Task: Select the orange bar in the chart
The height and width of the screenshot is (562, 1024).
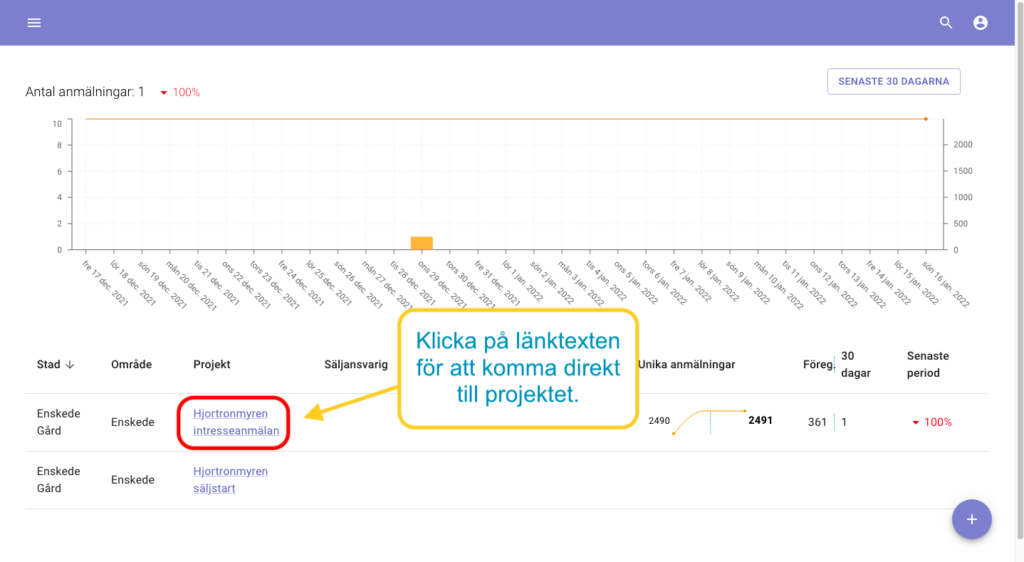Action: 421,243
